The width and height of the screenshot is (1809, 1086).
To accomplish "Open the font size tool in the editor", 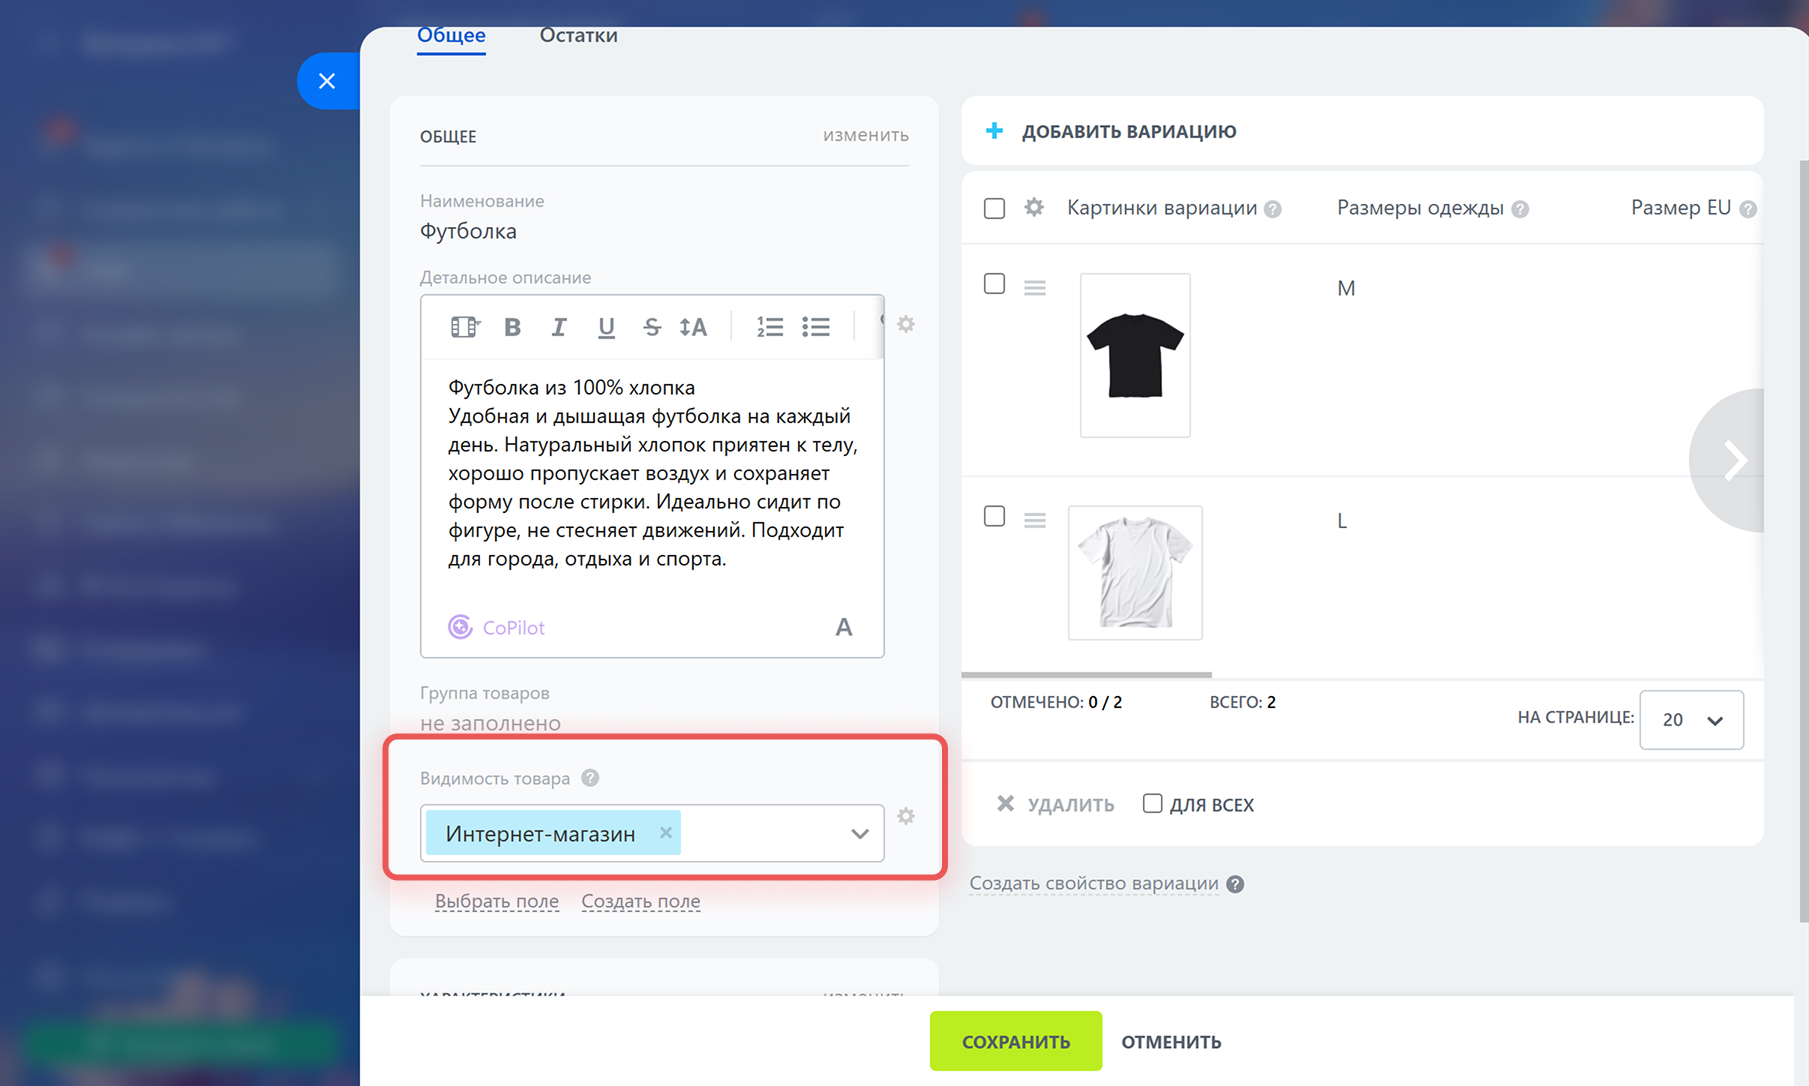I will (x=693, y=327).
